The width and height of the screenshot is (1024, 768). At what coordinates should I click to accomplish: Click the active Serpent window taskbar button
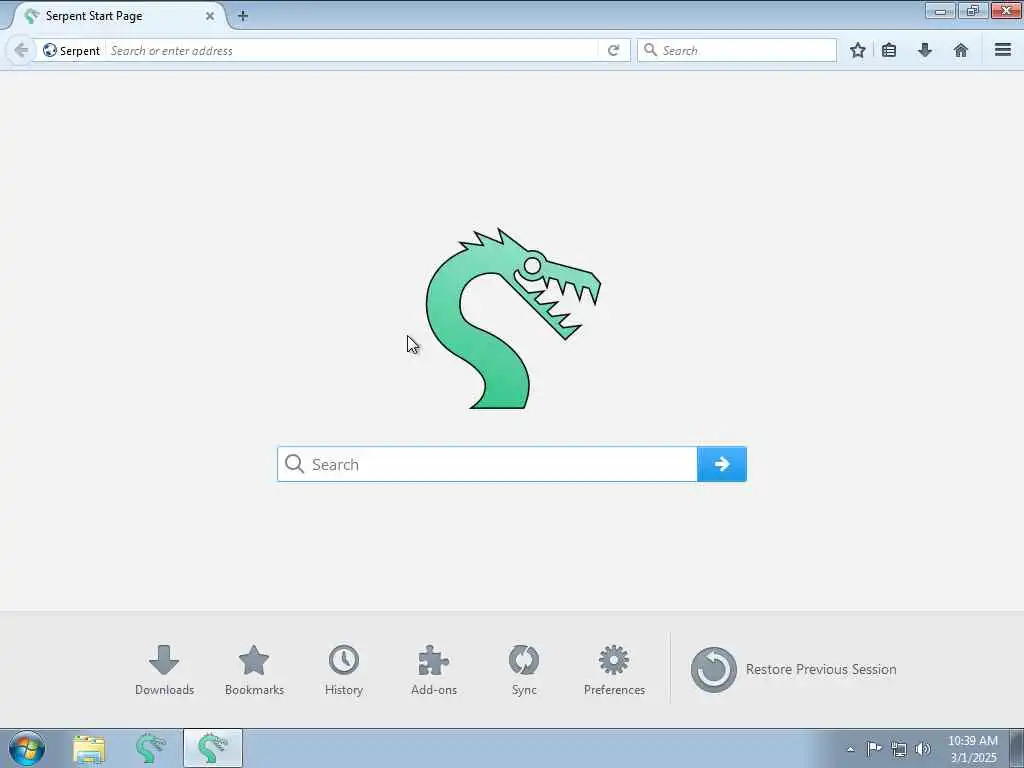coord(213,748)
